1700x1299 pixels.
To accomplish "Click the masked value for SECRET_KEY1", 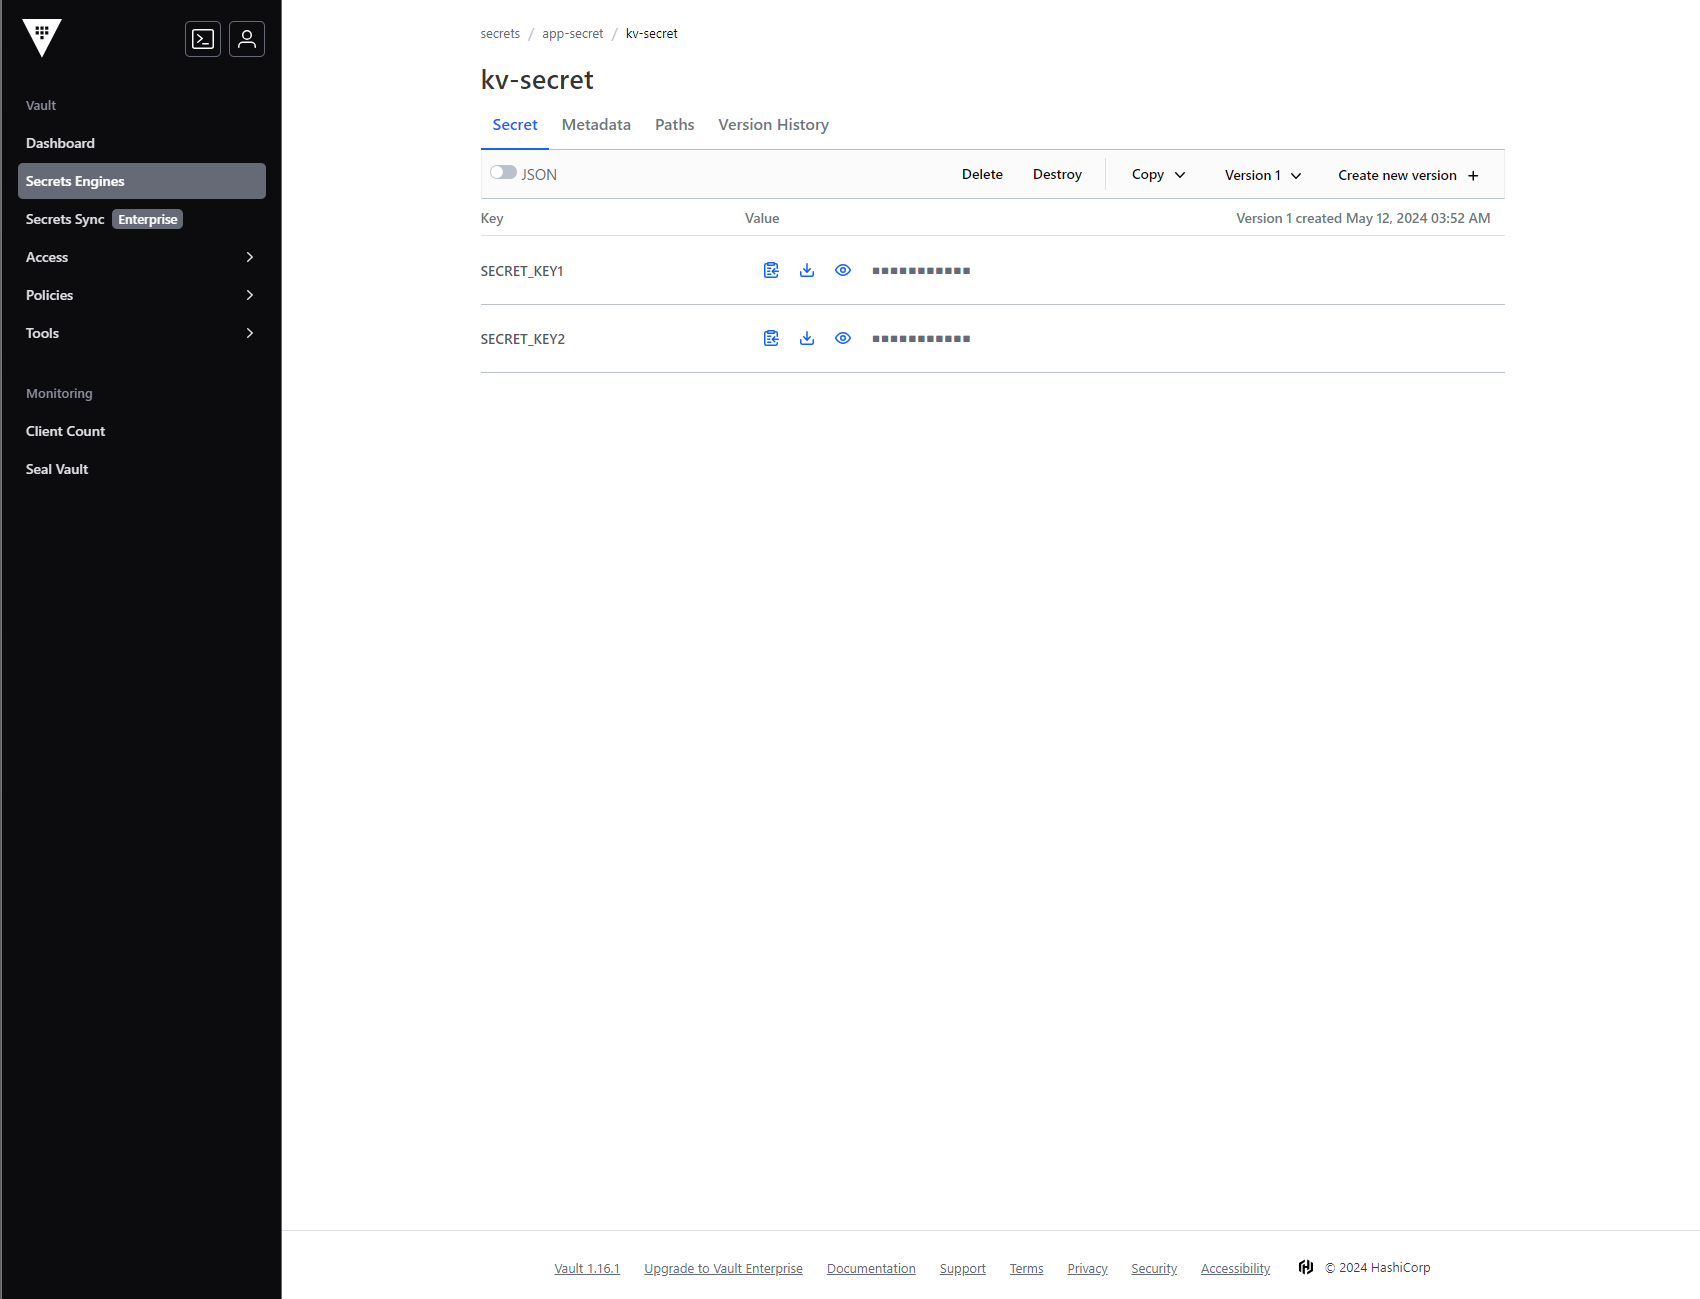I will 921,271.
